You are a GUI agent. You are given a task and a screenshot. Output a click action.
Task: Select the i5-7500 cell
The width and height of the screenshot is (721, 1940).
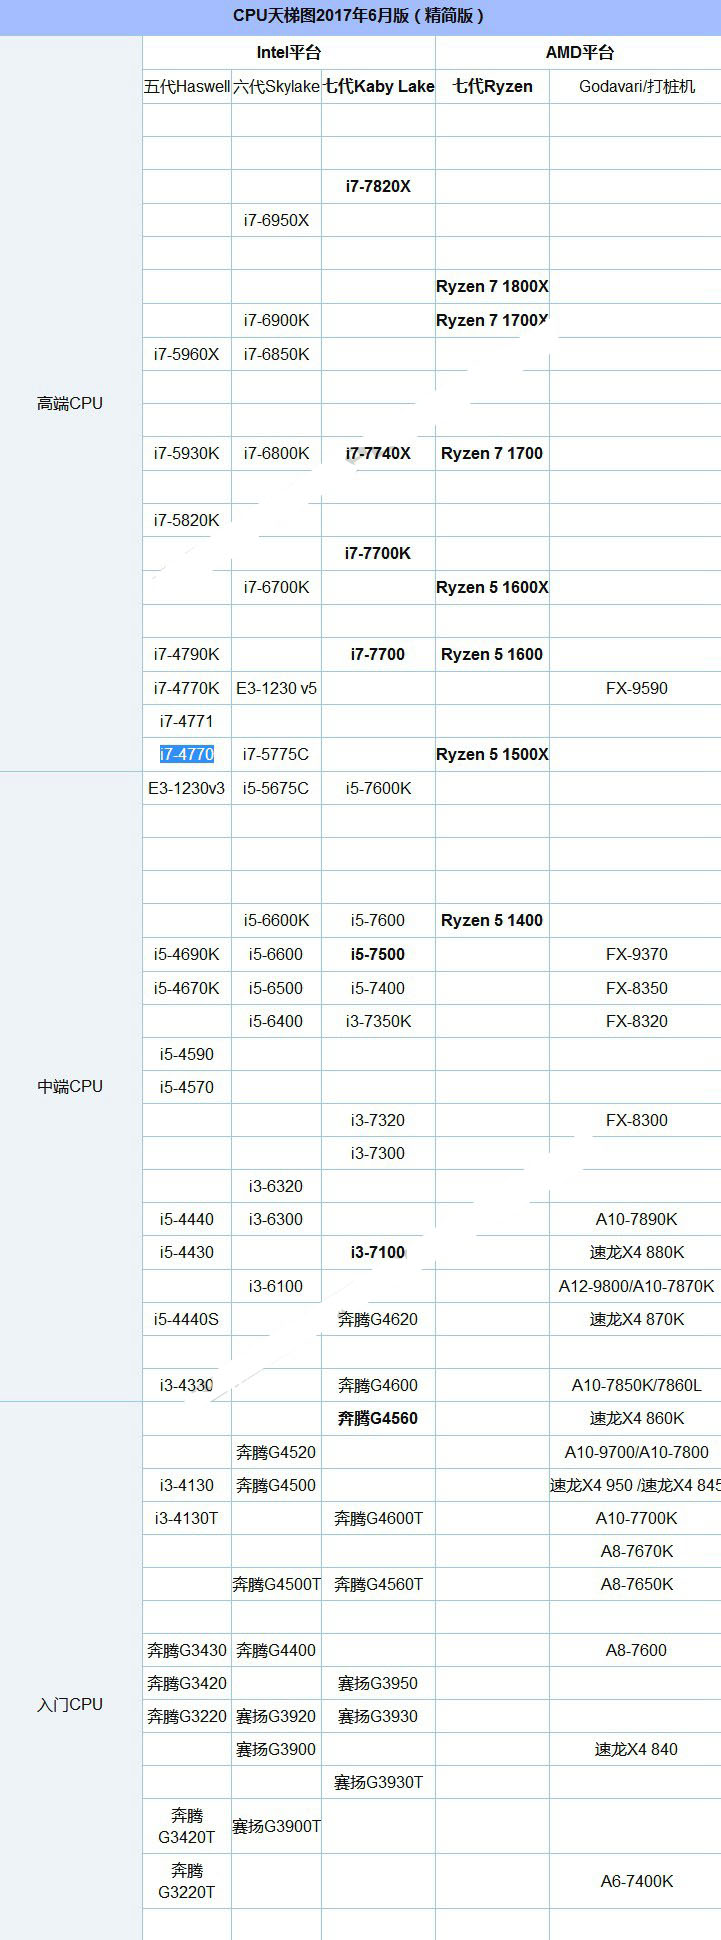pos(378,954)
